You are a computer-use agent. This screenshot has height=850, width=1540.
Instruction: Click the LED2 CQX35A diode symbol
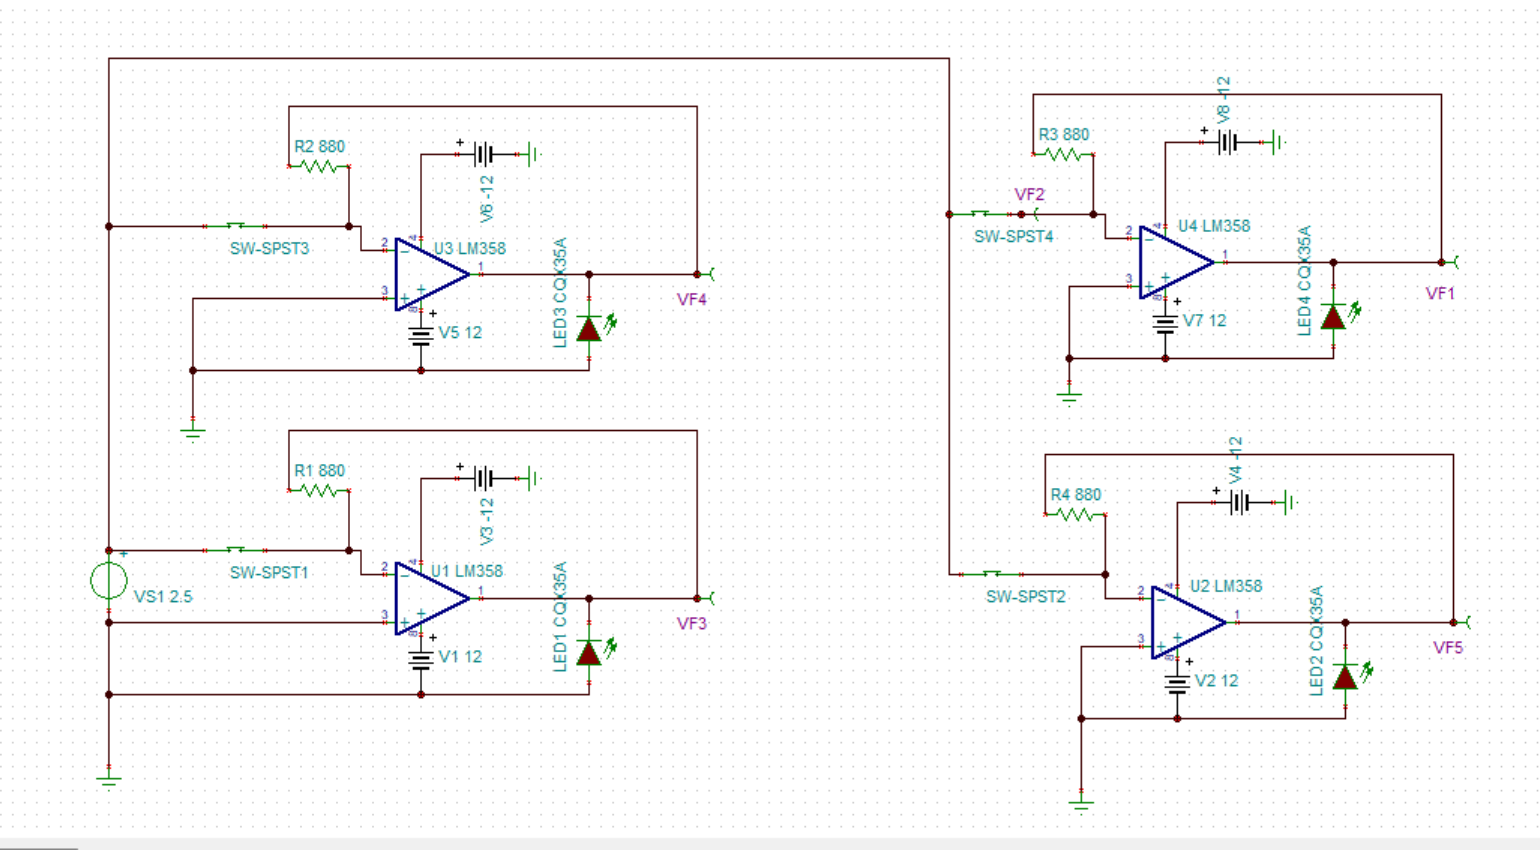(x=1346, y=675)
